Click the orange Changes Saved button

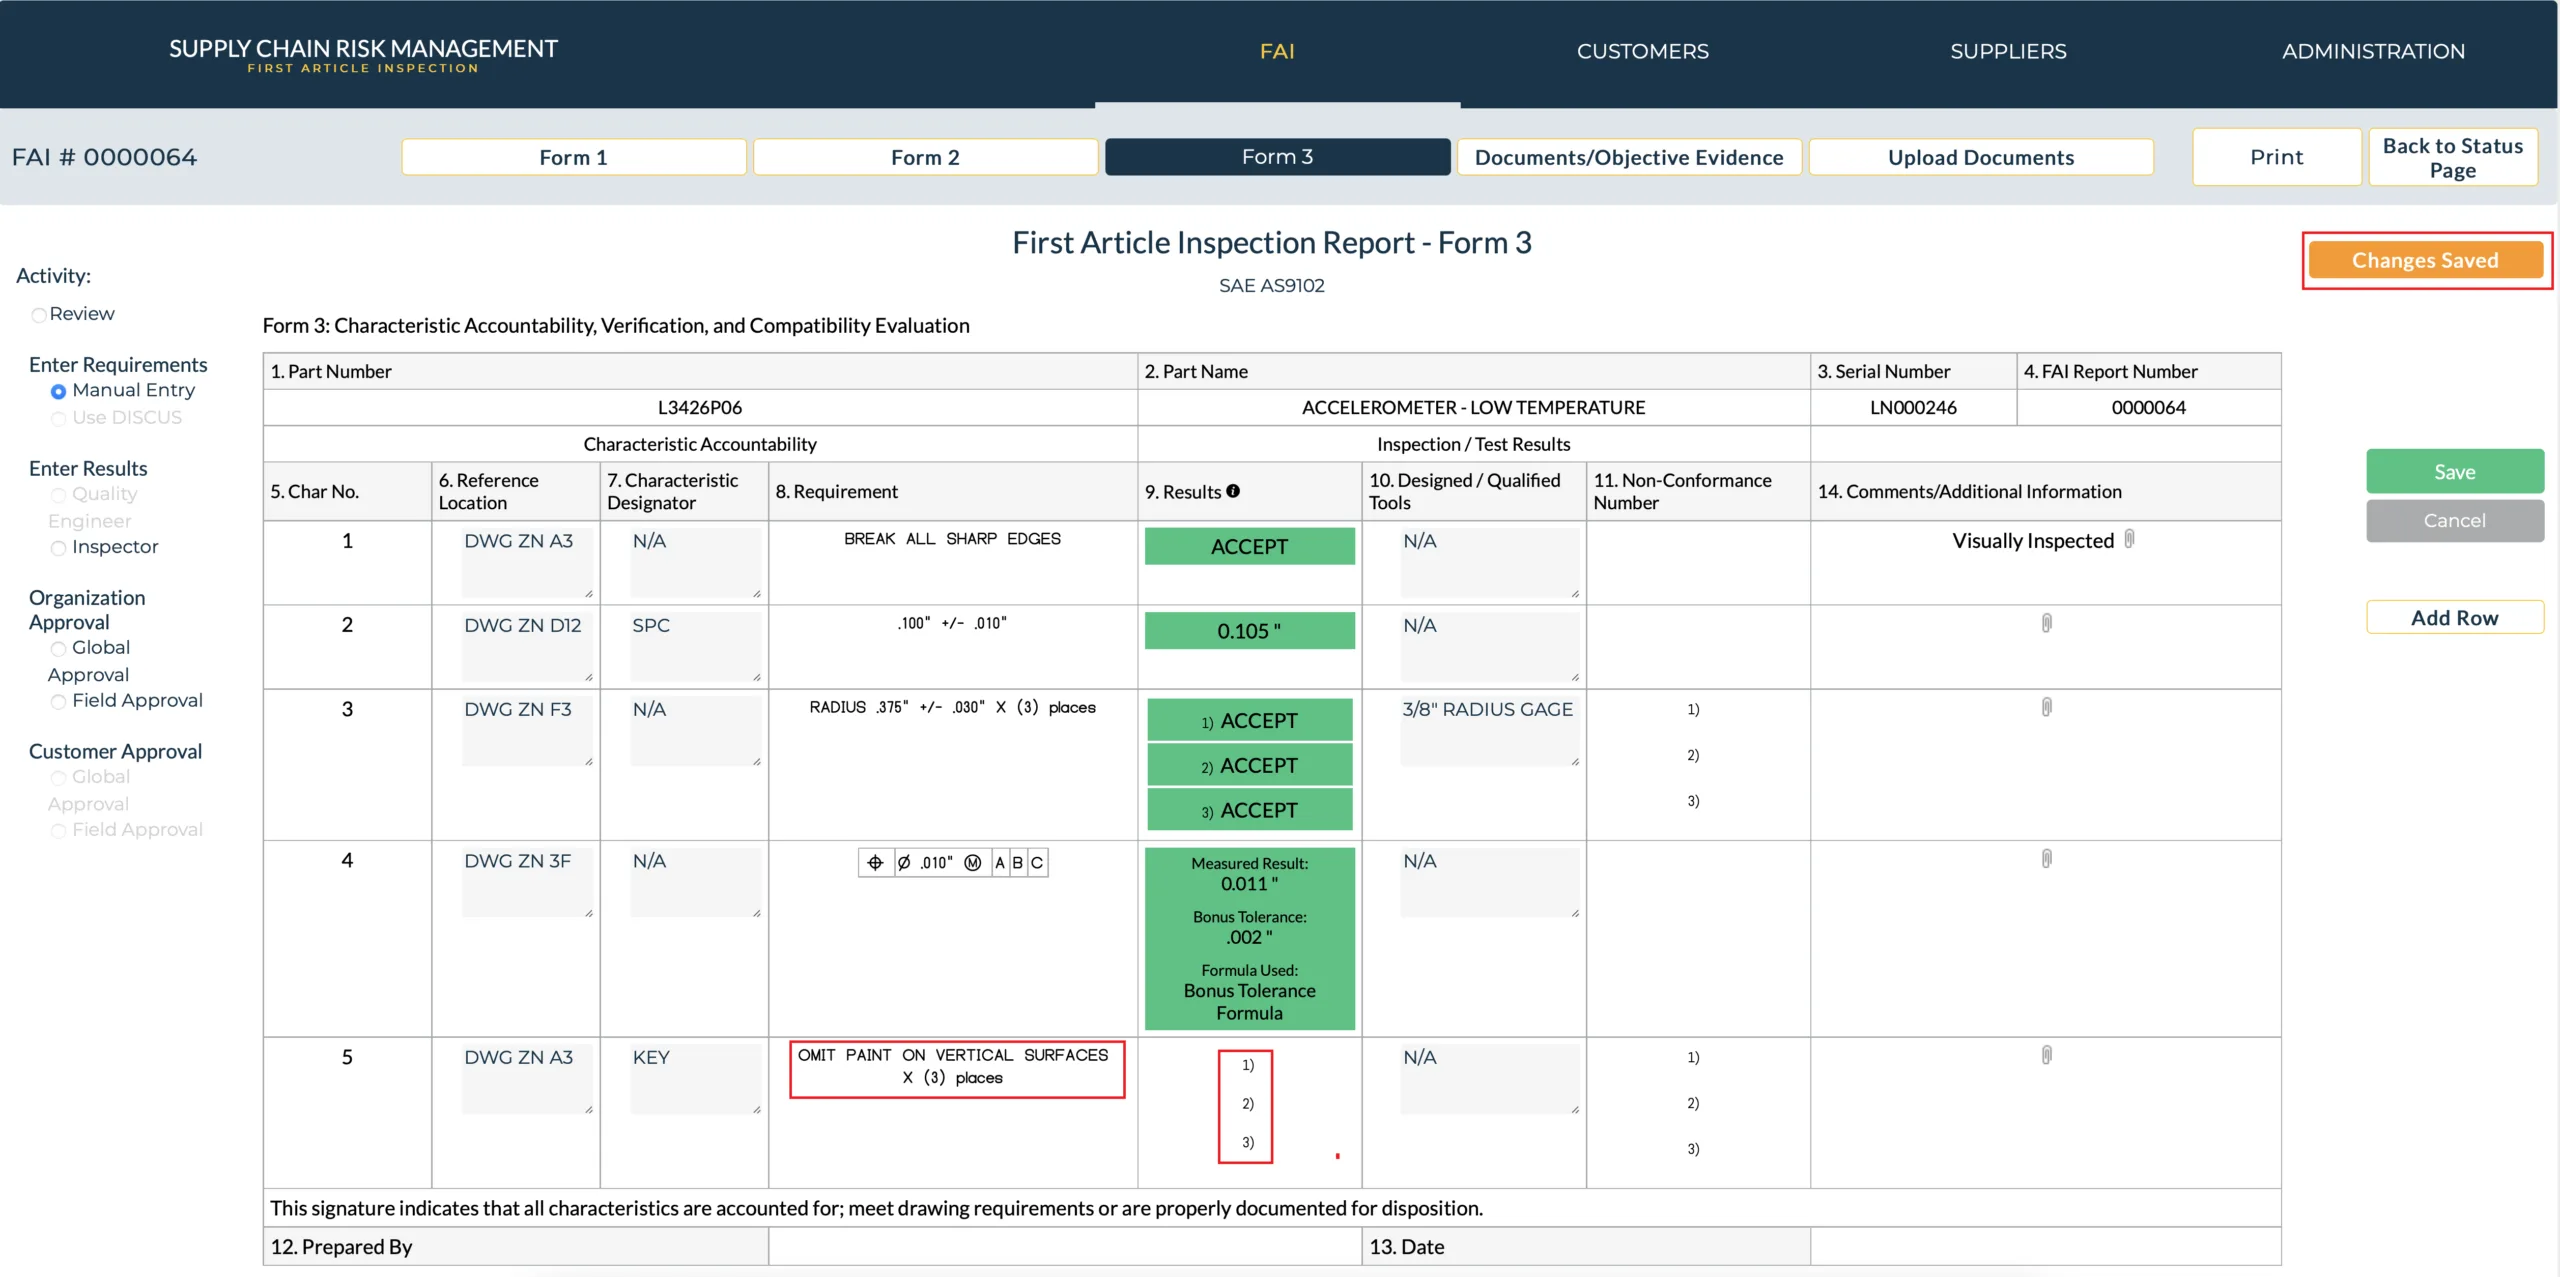coord(2425,260)
